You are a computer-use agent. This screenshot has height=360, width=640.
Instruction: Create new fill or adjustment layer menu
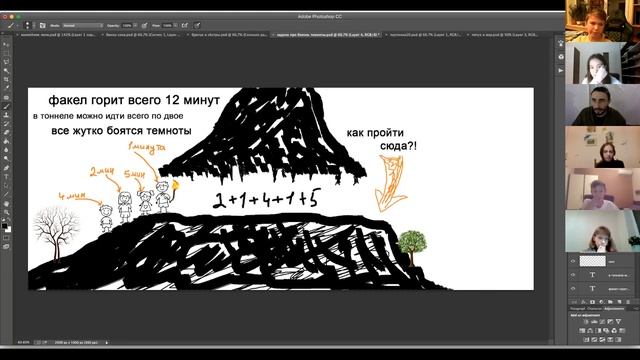click(x=601, y=302)
